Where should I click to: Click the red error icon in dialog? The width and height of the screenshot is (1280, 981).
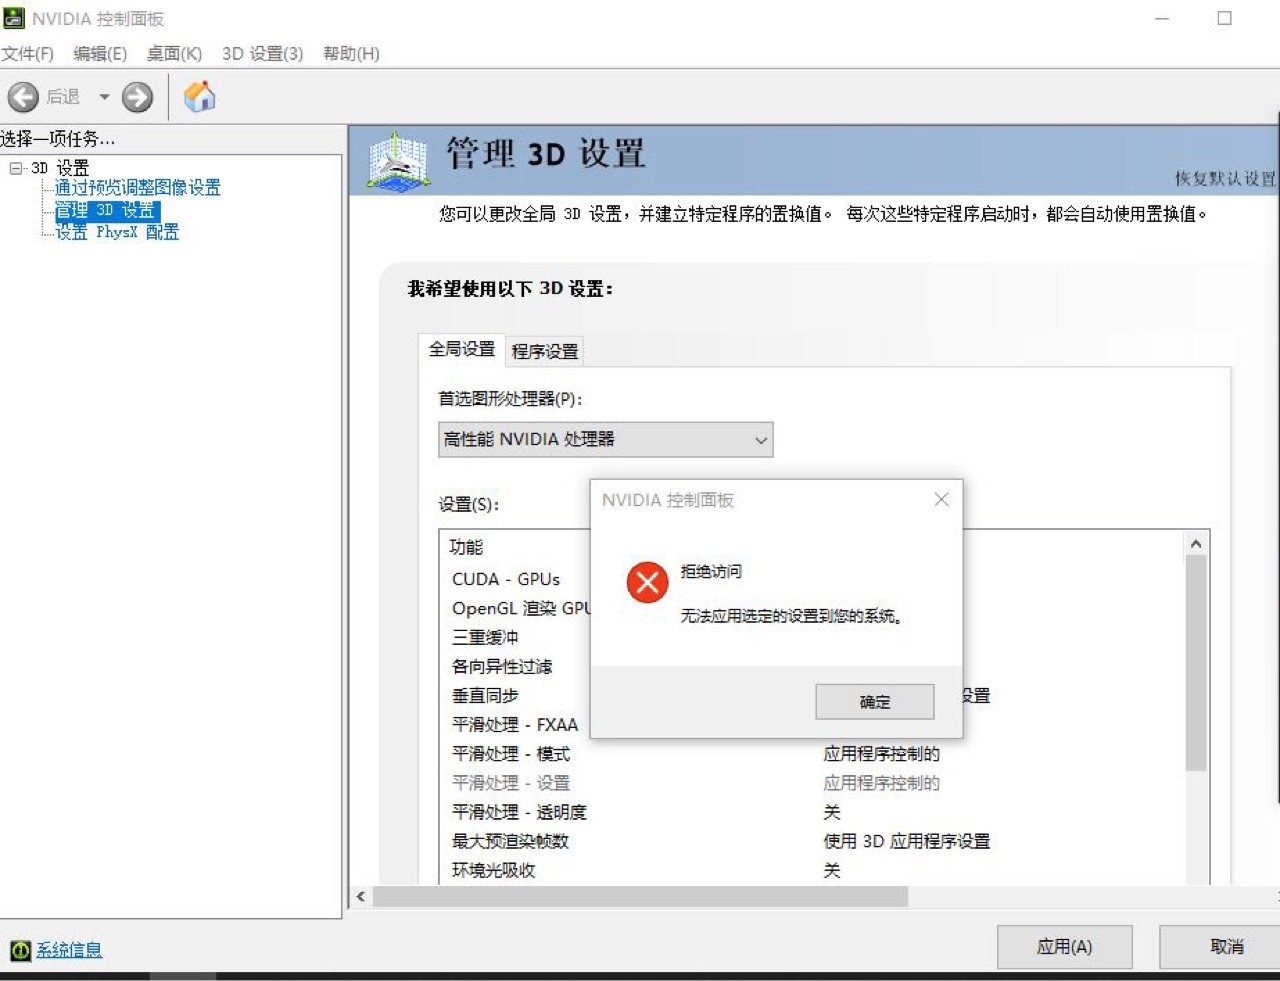(647, 582)
